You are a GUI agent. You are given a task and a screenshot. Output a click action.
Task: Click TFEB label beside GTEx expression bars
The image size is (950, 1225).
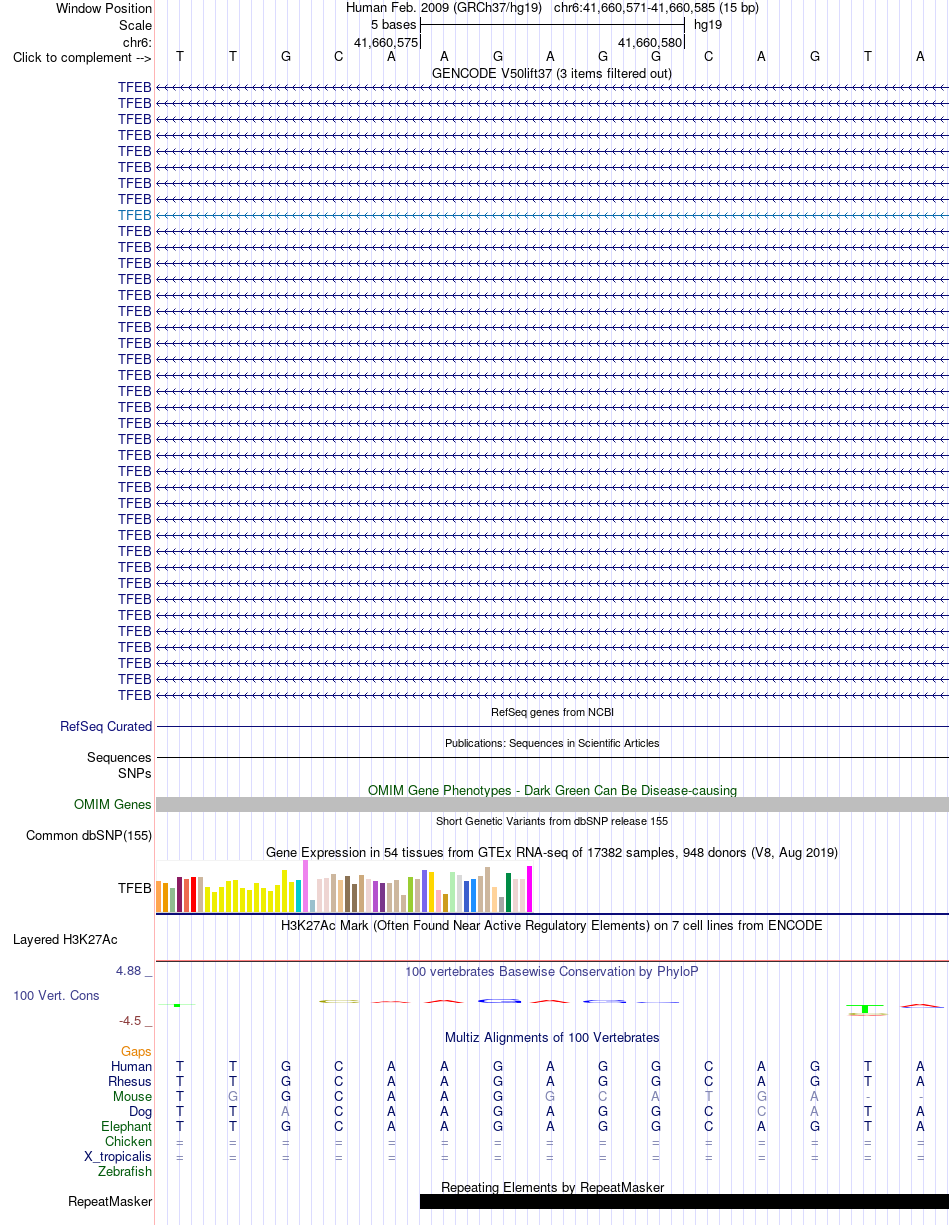coord(135,887)
